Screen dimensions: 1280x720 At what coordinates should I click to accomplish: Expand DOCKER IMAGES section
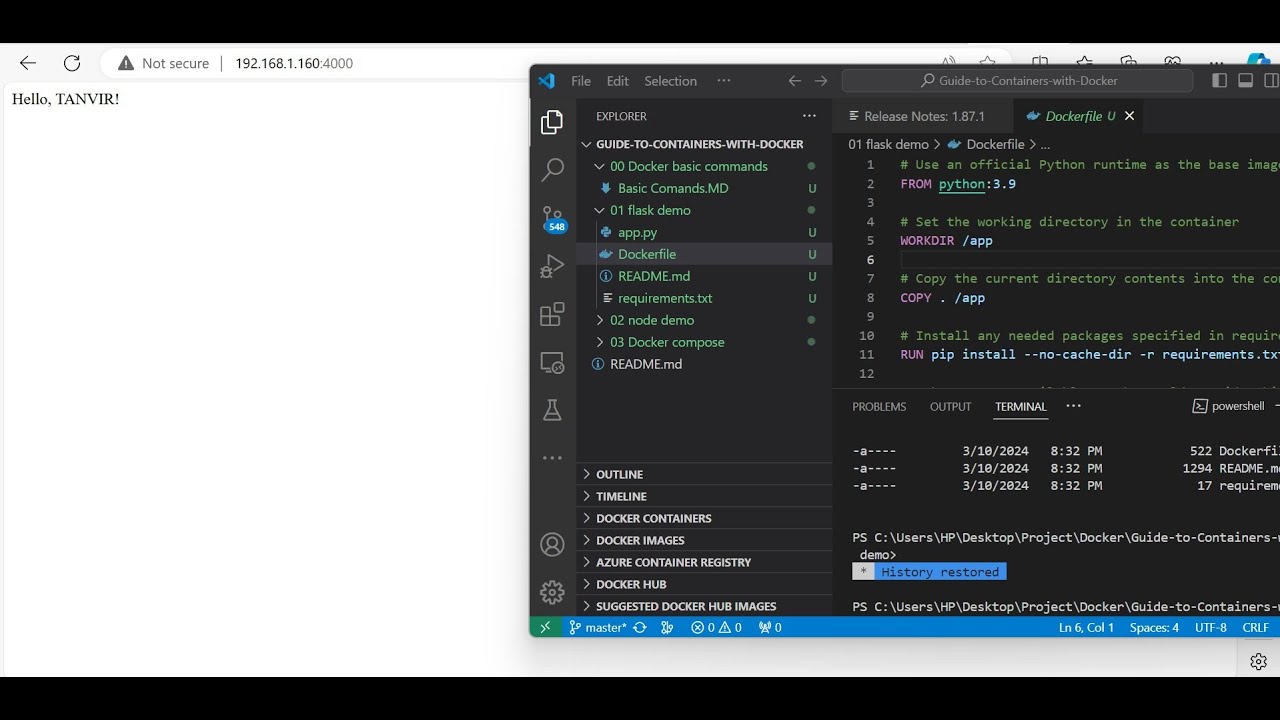tap(704, 540)
